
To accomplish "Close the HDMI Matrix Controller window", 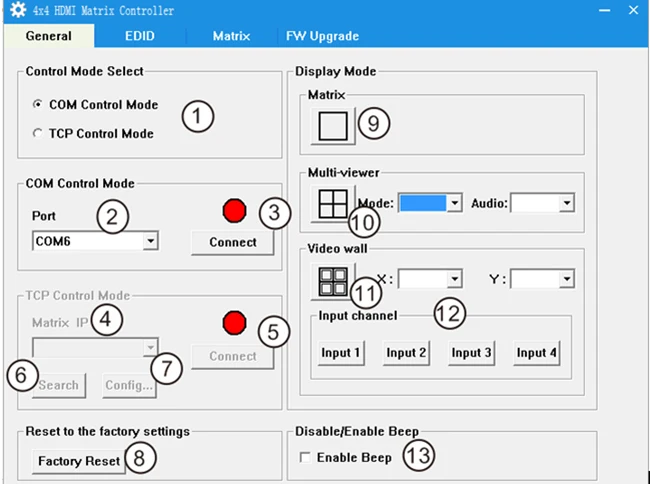I will [x=633, y=10].
